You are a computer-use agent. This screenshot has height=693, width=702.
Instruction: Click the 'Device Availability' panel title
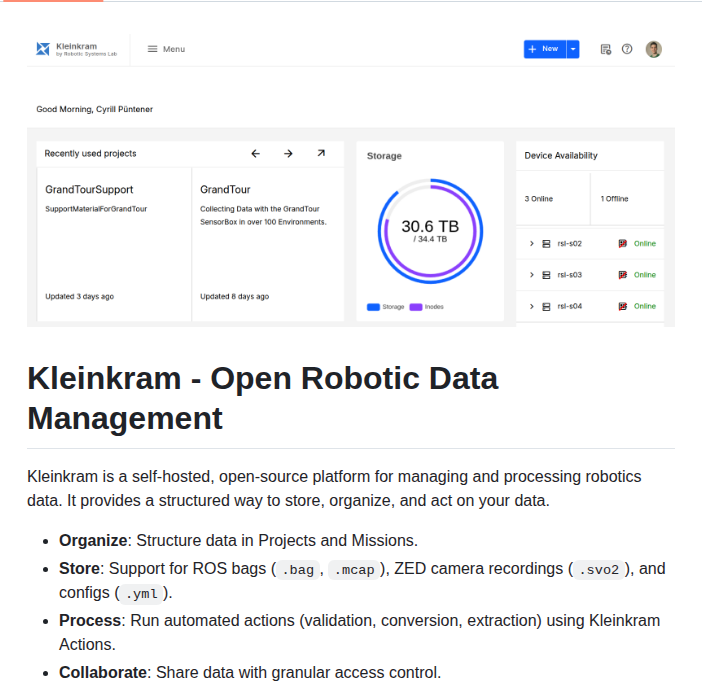(561, 155)
